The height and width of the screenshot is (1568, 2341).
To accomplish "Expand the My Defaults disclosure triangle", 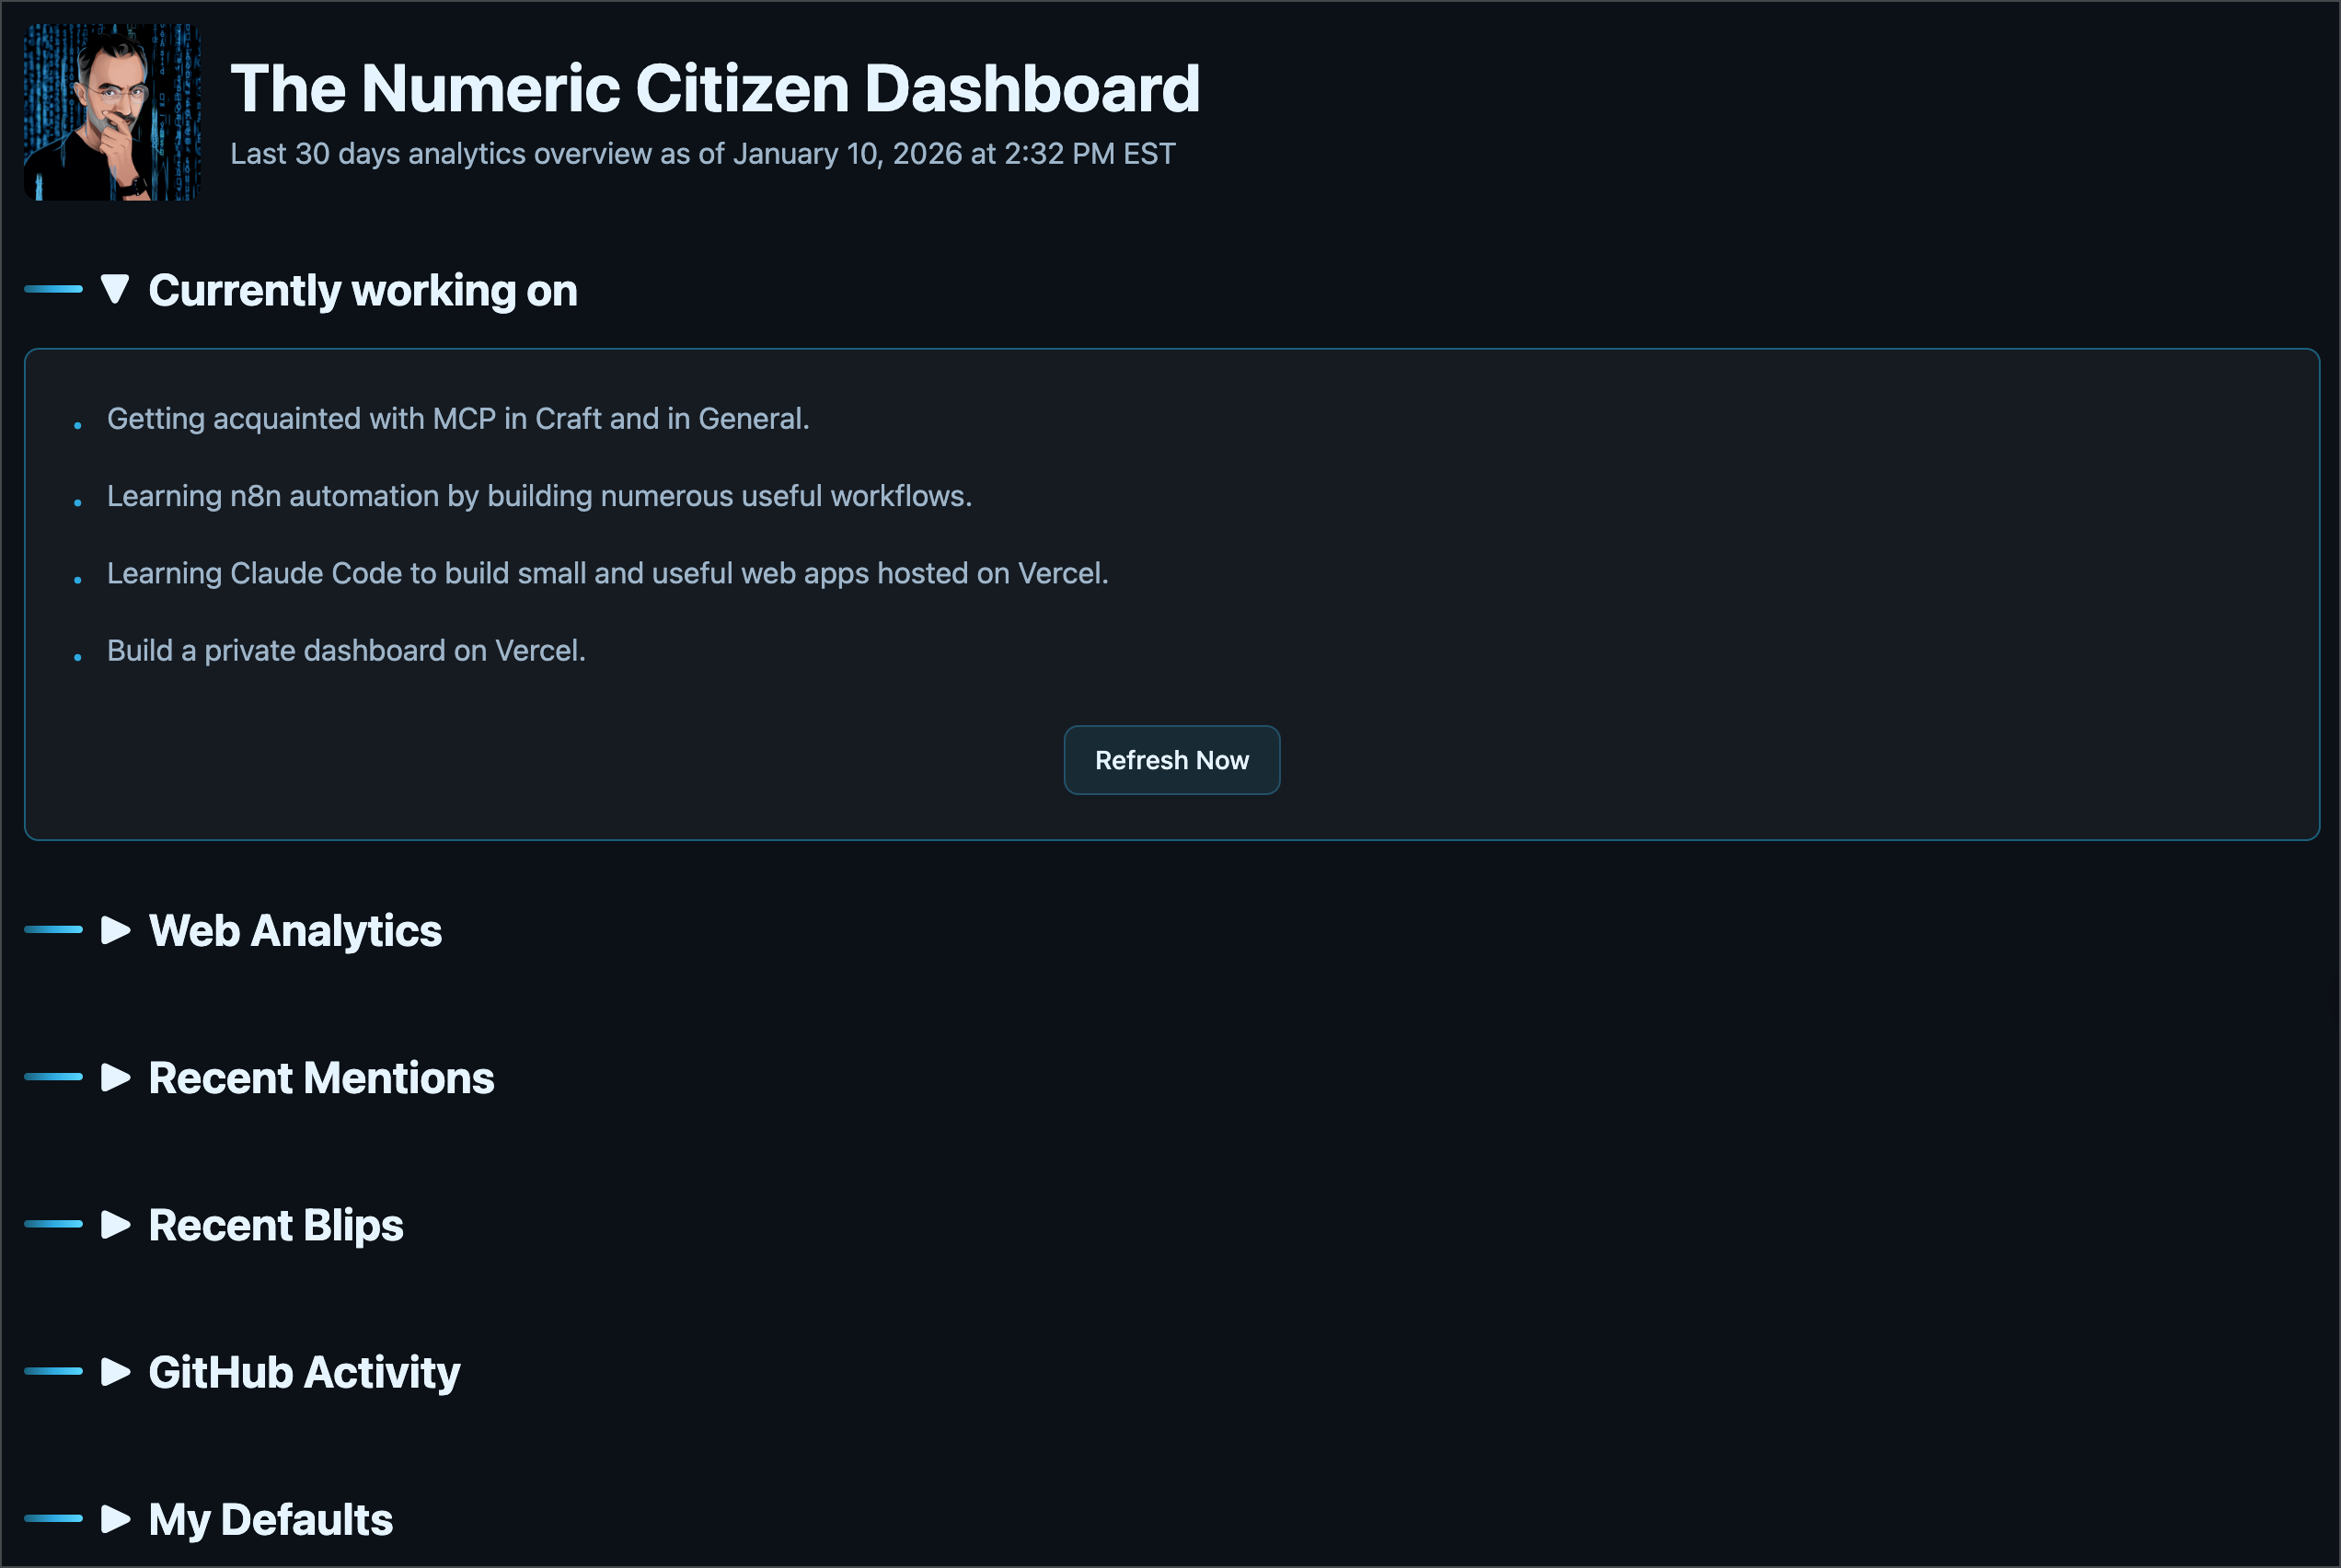I will coord(115,1518).
